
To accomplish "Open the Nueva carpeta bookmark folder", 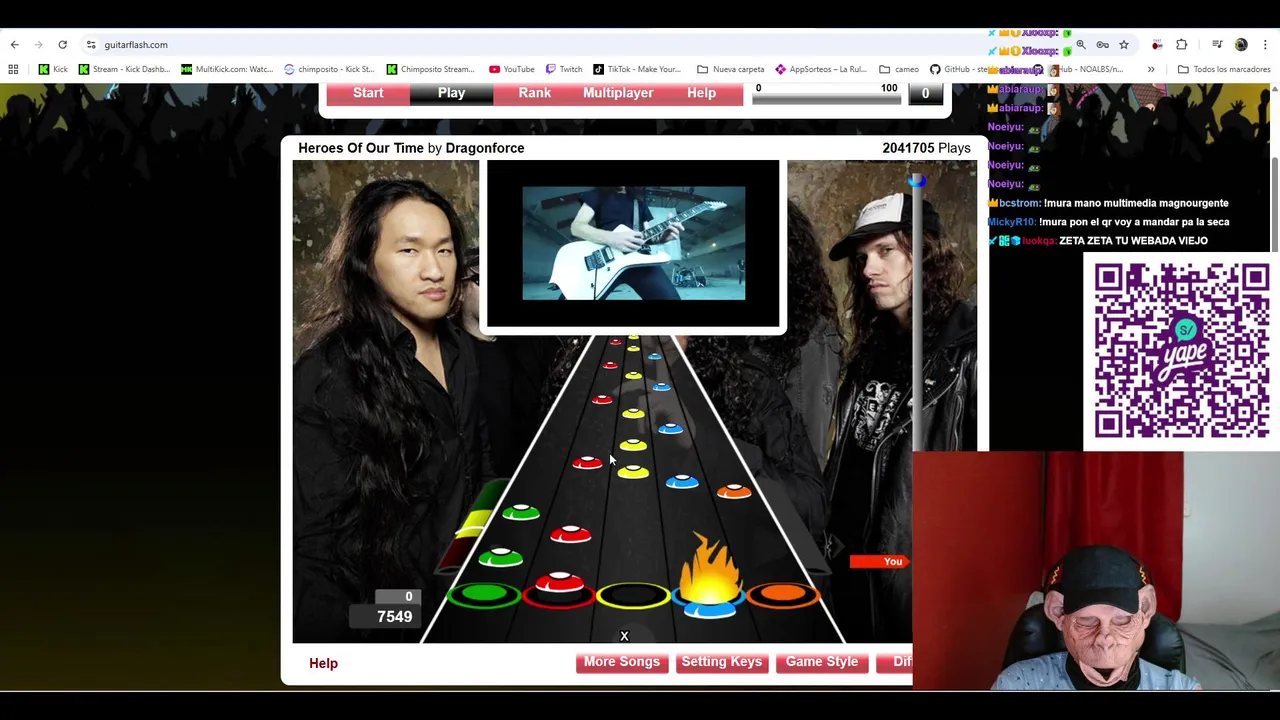I will coord(731,69).
